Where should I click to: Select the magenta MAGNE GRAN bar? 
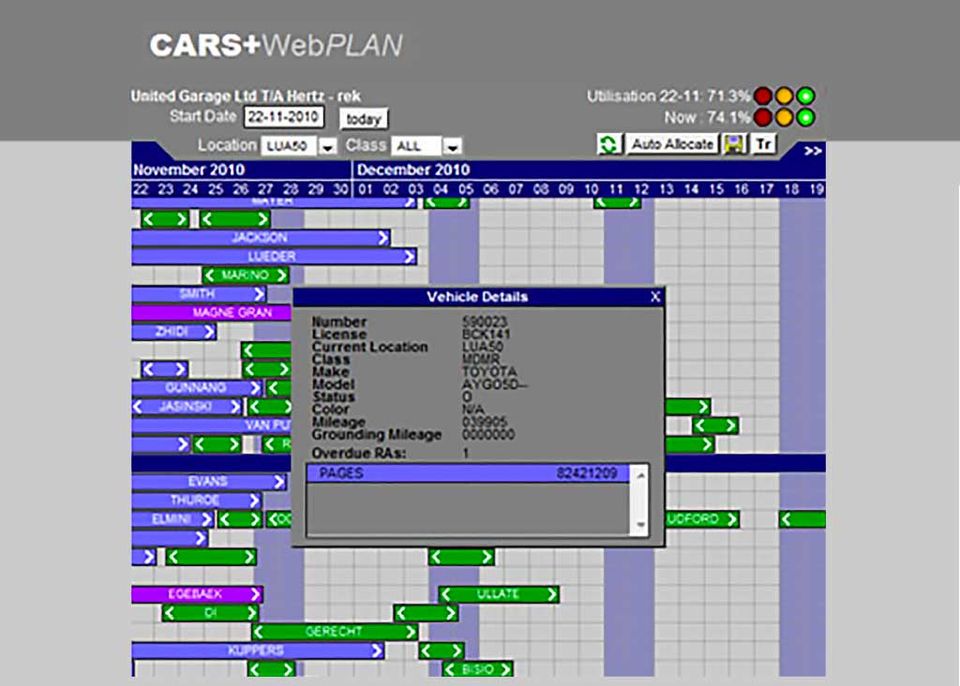coord(212,312)
